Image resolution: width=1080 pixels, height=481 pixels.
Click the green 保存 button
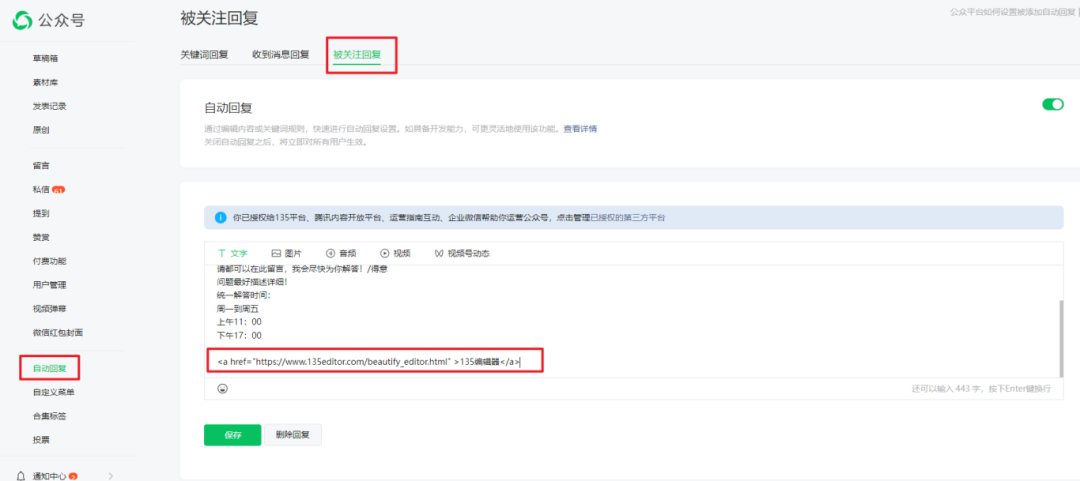coord(232,435)
